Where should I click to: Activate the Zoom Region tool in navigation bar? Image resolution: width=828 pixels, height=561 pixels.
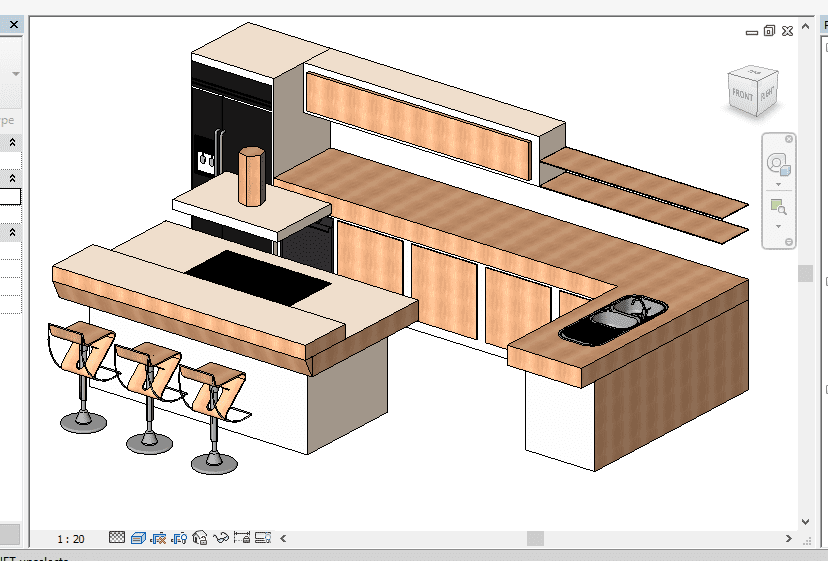coord(777,207)
